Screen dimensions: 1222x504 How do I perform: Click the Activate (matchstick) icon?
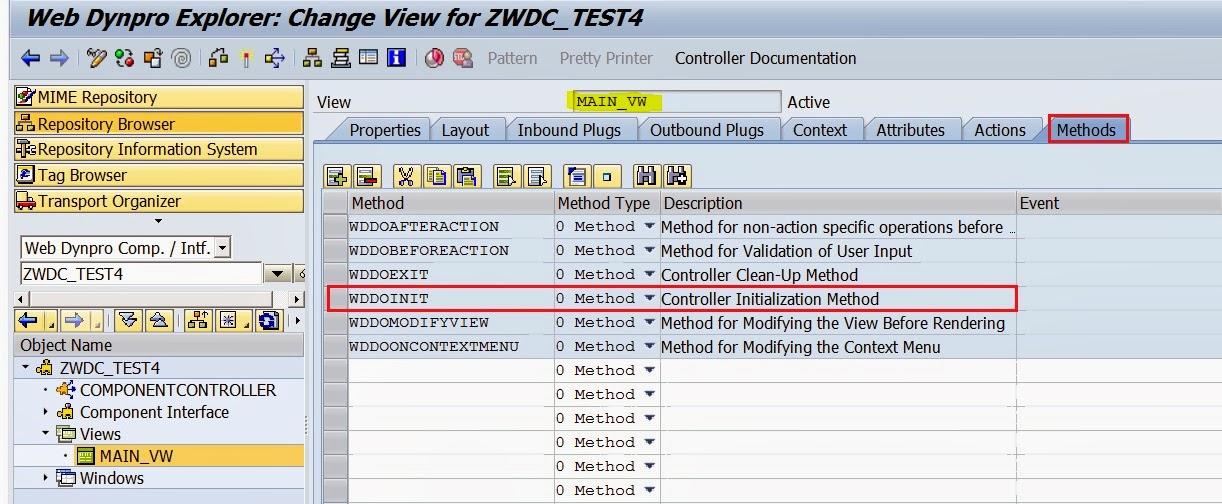[x=247, y=58]
